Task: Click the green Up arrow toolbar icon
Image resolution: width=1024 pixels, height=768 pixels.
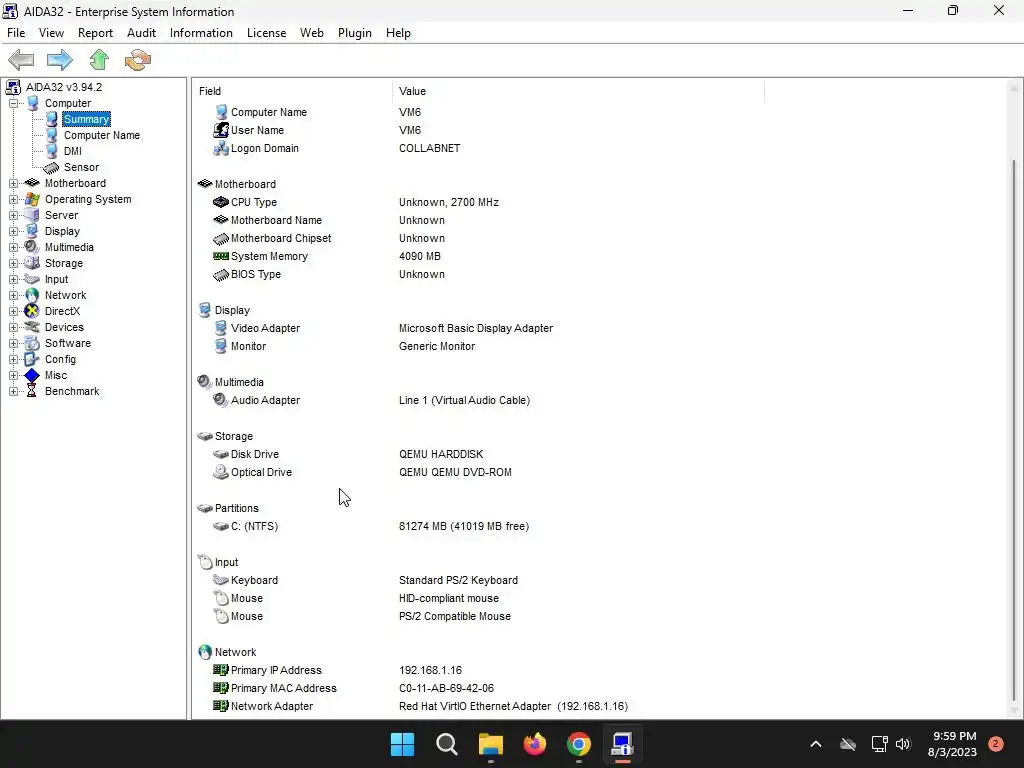Action: [99, 60]
